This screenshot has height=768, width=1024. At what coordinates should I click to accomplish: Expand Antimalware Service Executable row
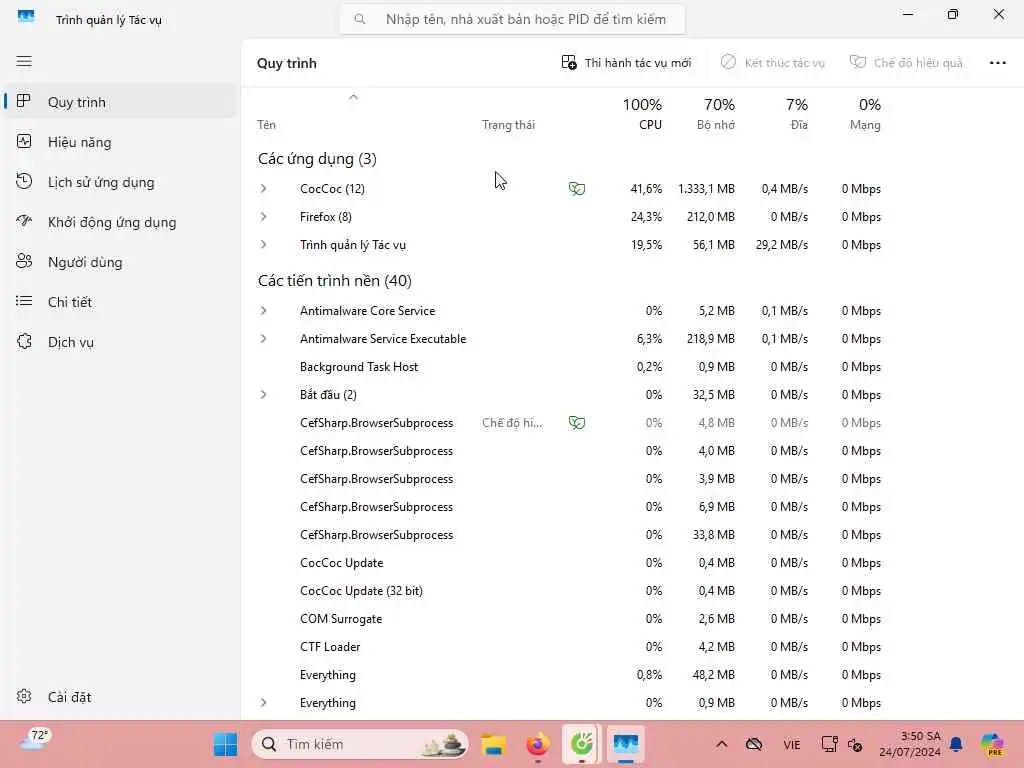(x=263, y=339)
